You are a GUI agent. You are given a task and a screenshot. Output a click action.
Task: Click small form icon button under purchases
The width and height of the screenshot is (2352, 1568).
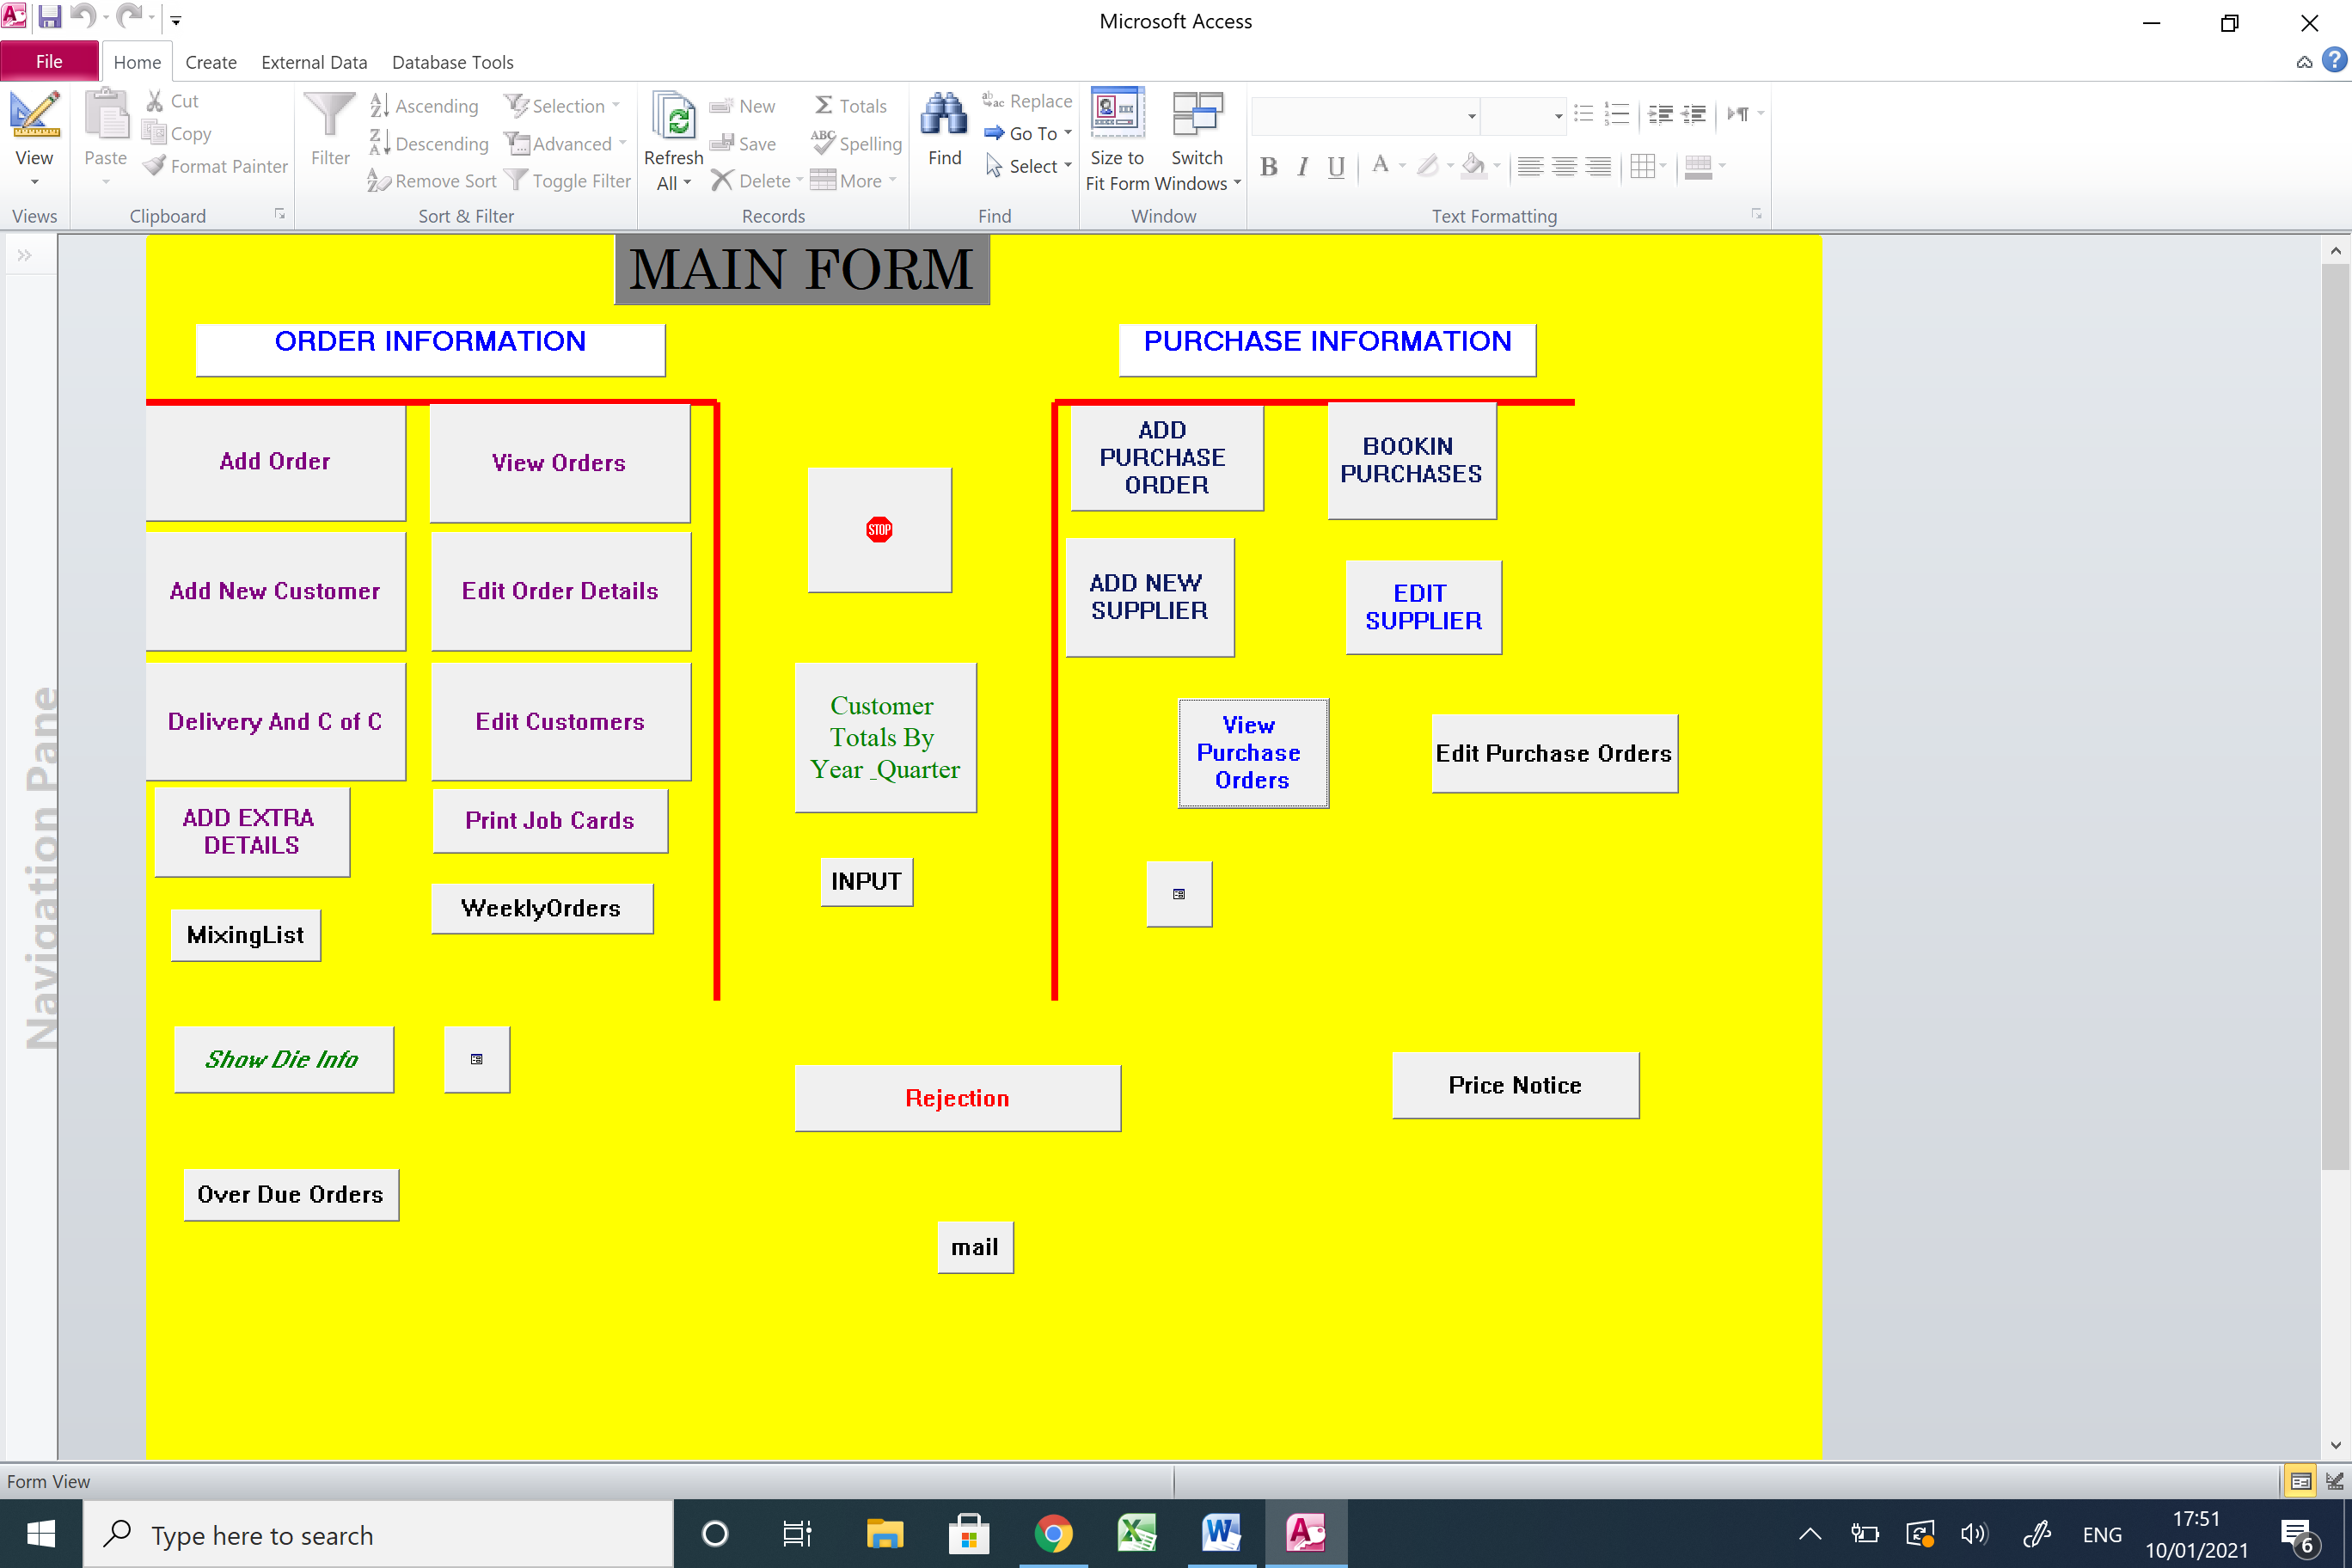coord(1179,894)
